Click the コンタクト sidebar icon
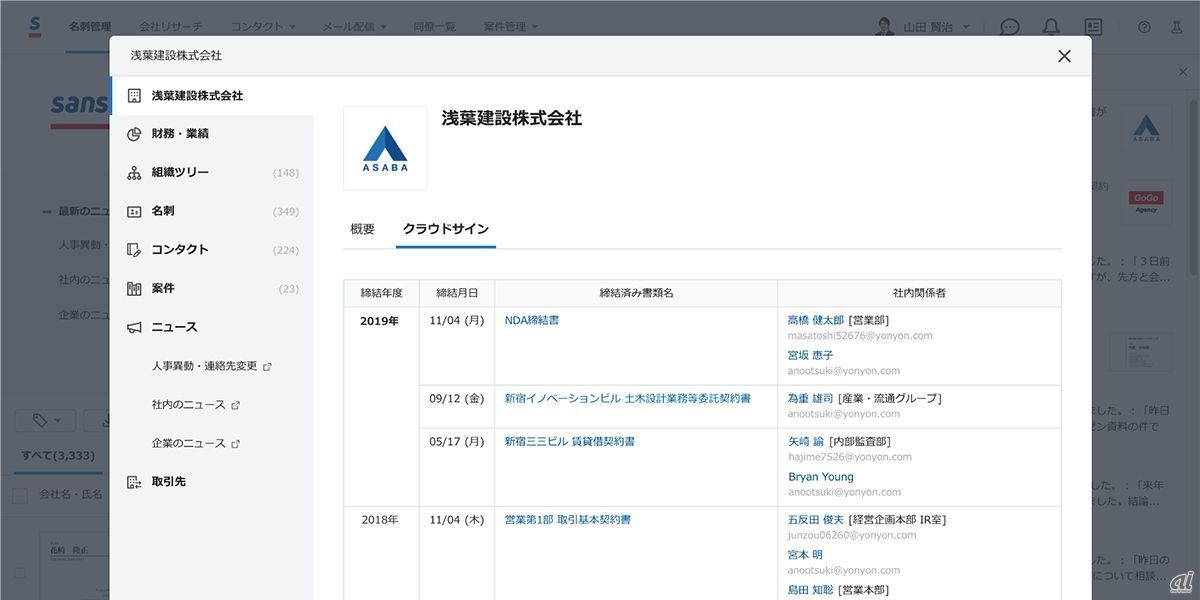Screen dimensions: 1200x600 click(134, 250)
